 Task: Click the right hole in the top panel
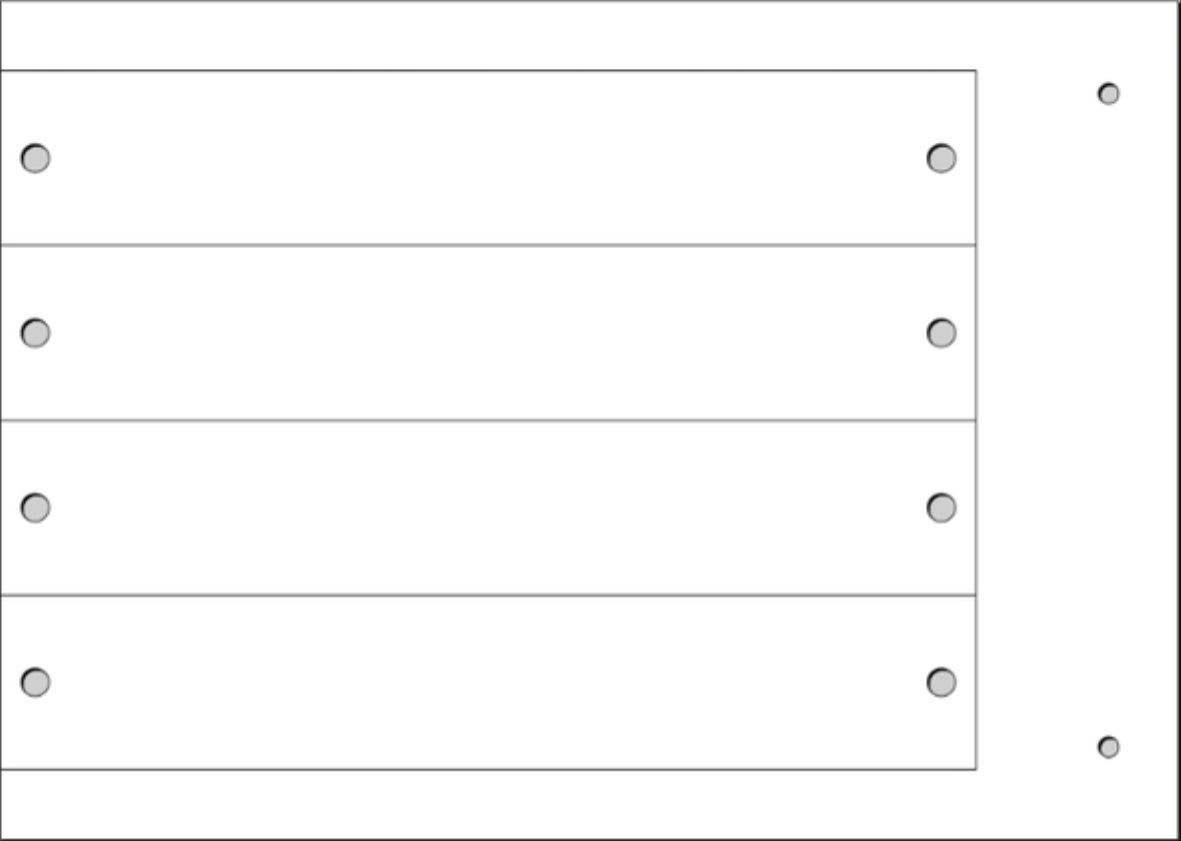(941, 158)
